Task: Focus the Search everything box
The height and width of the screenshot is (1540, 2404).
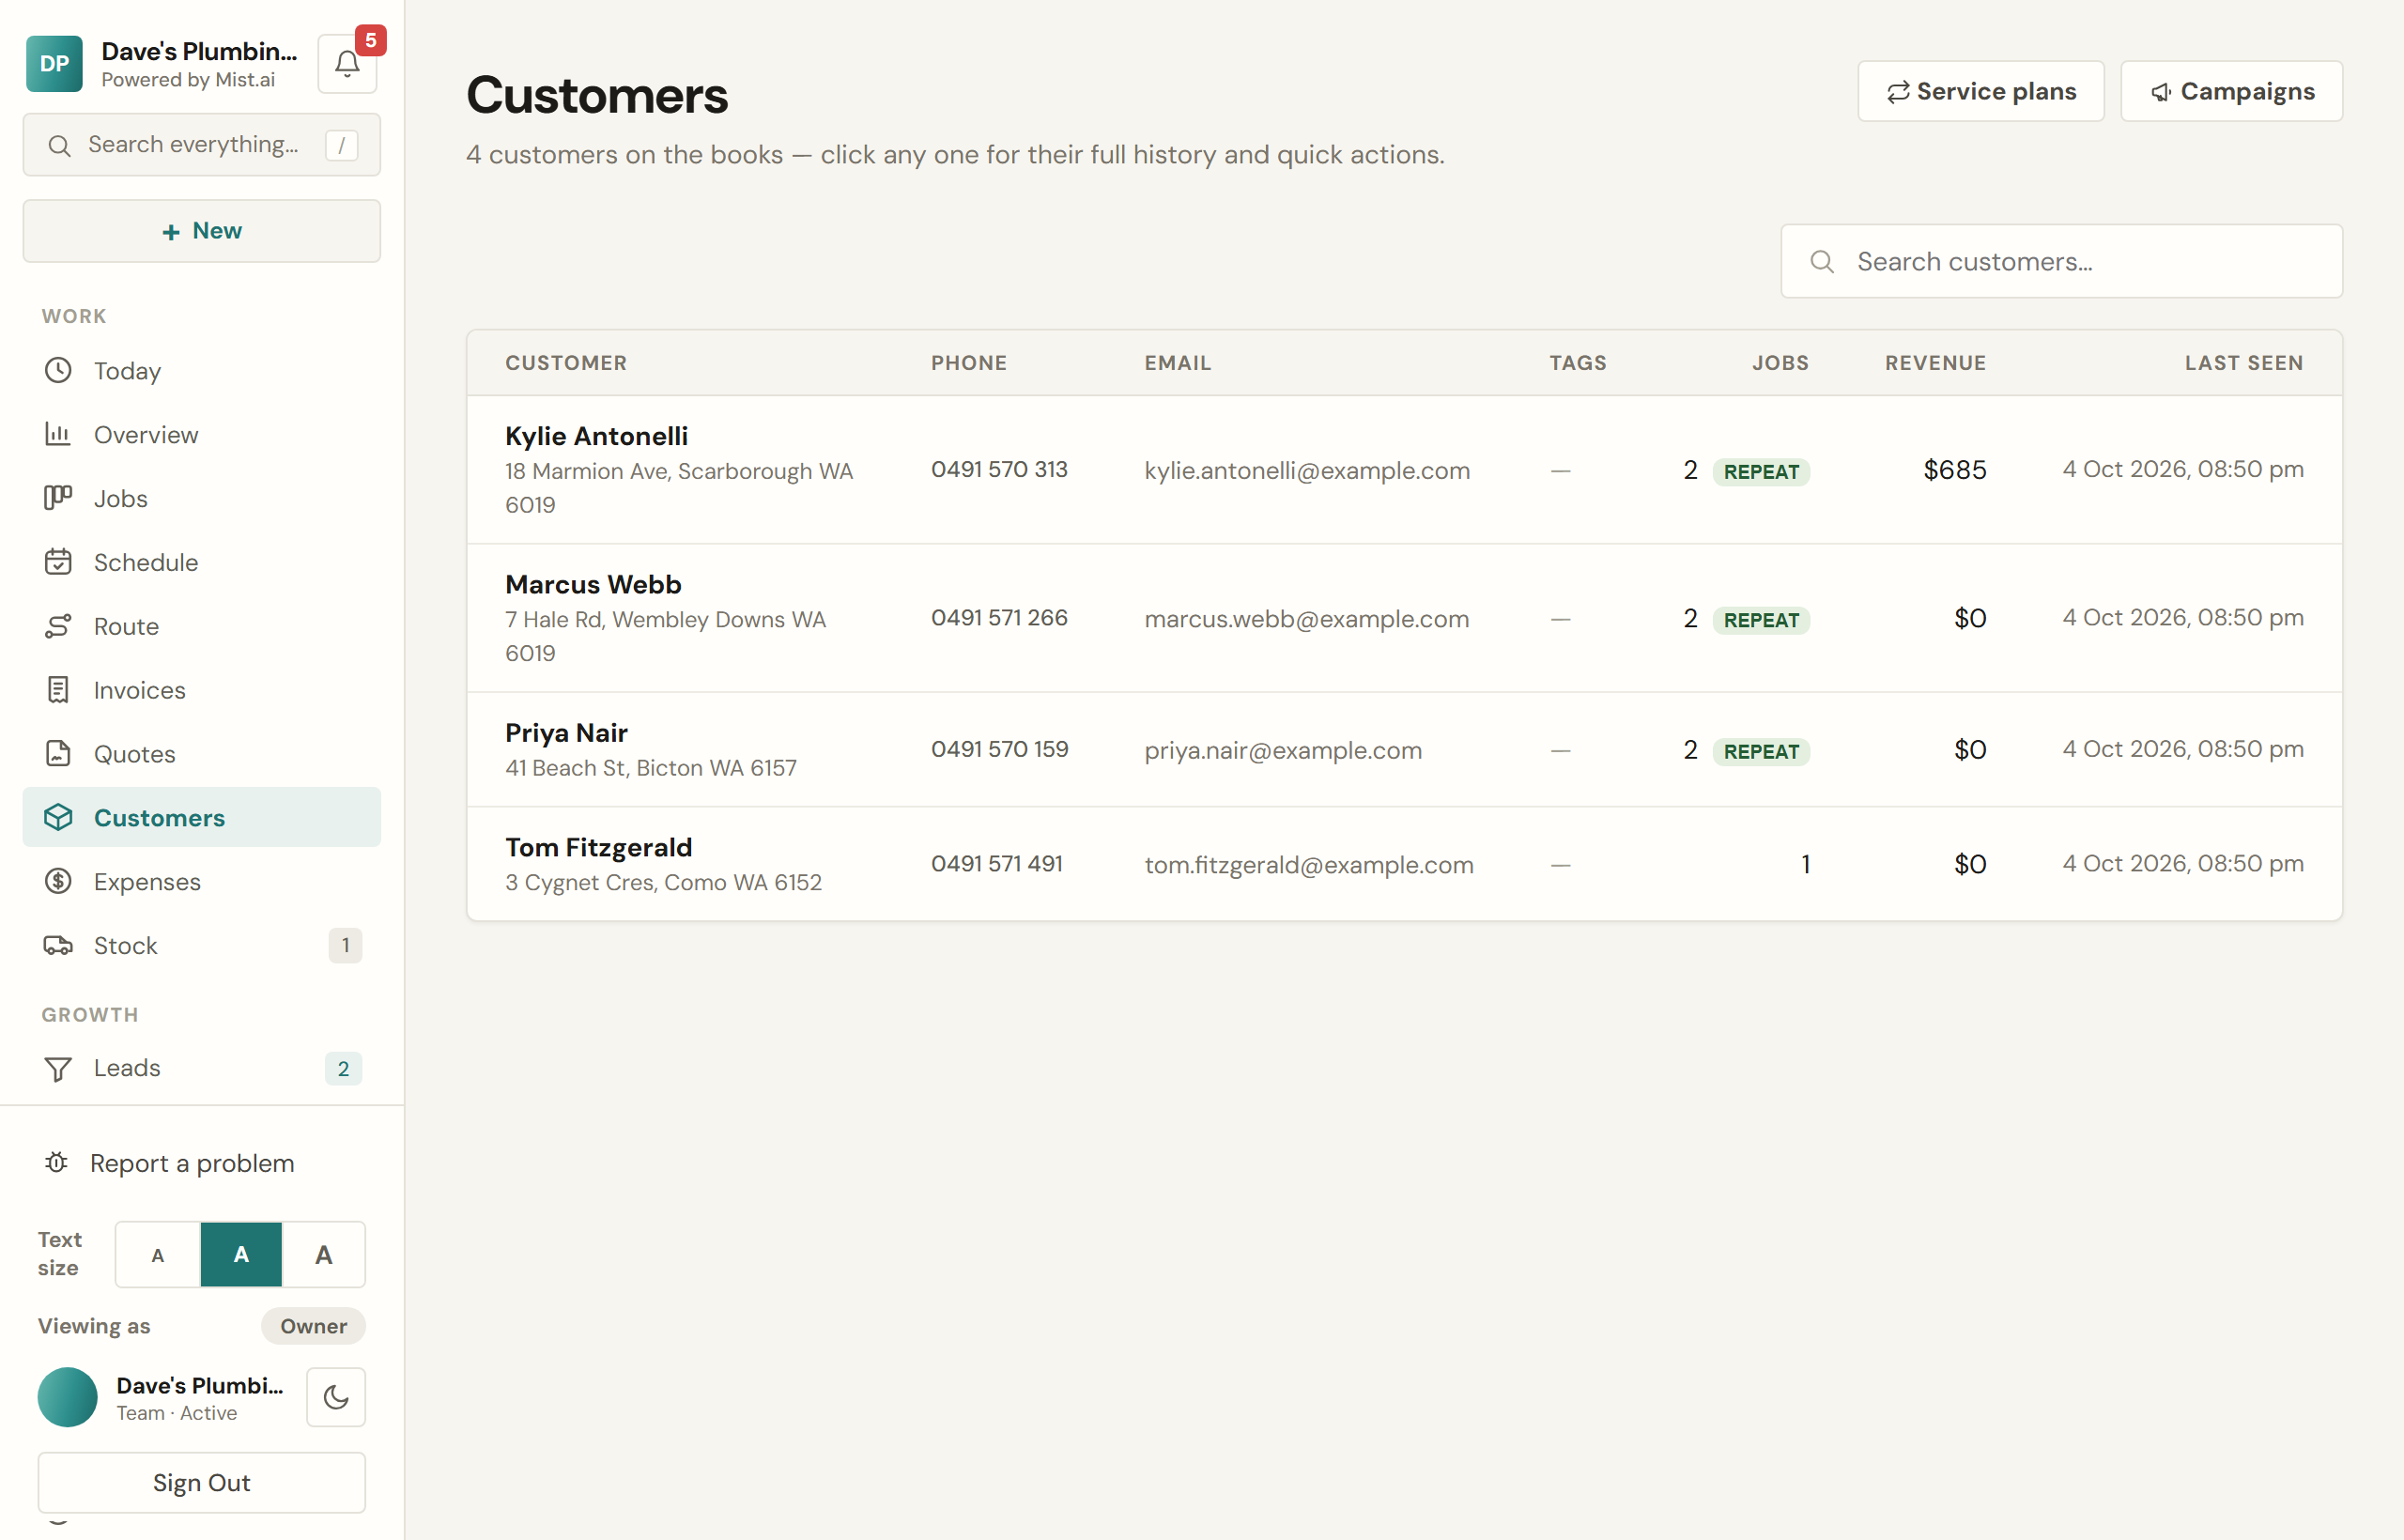Action: 202,145
